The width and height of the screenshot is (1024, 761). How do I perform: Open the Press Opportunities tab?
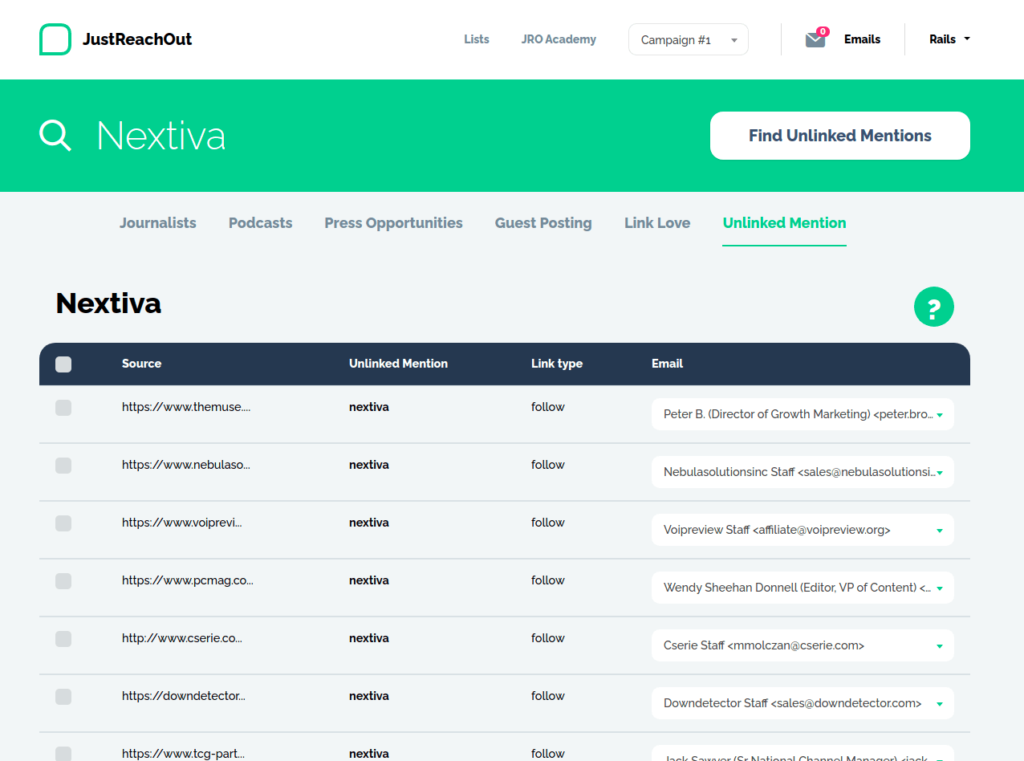(393, 223)
